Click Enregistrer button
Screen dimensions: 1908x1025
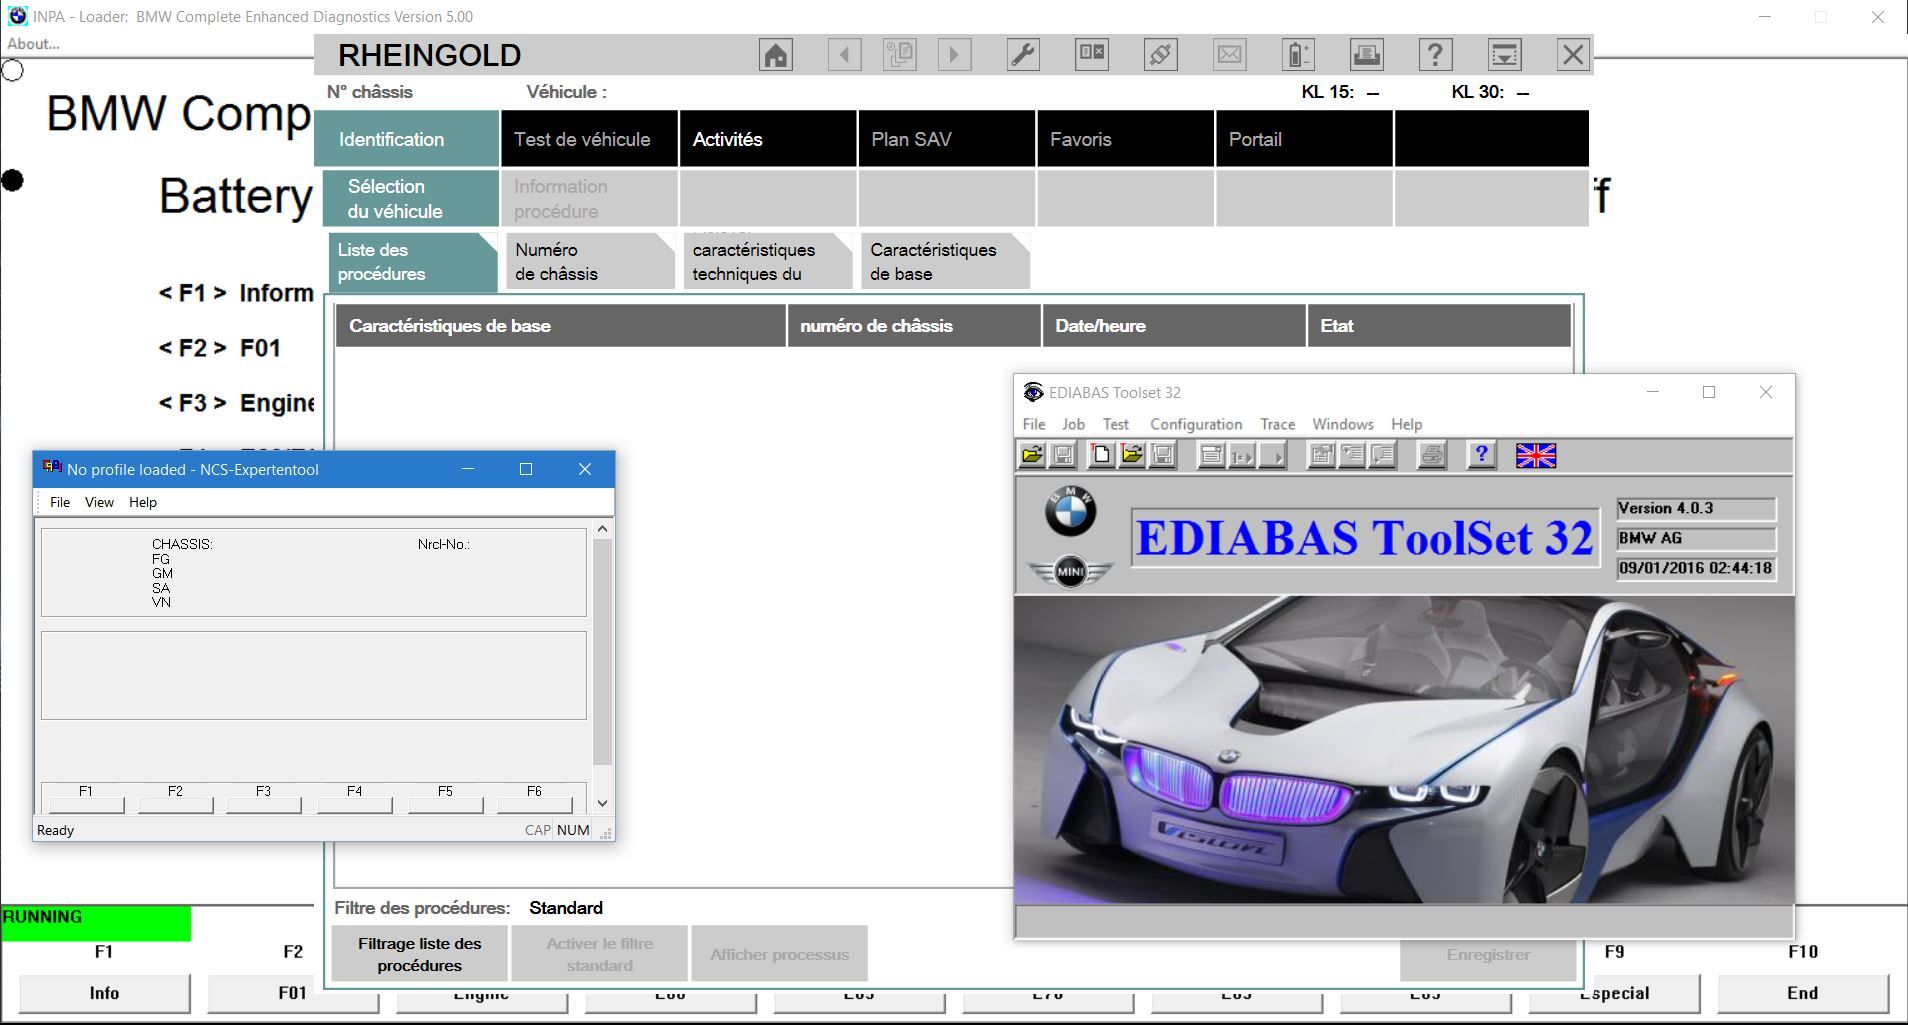point(1488,954)
